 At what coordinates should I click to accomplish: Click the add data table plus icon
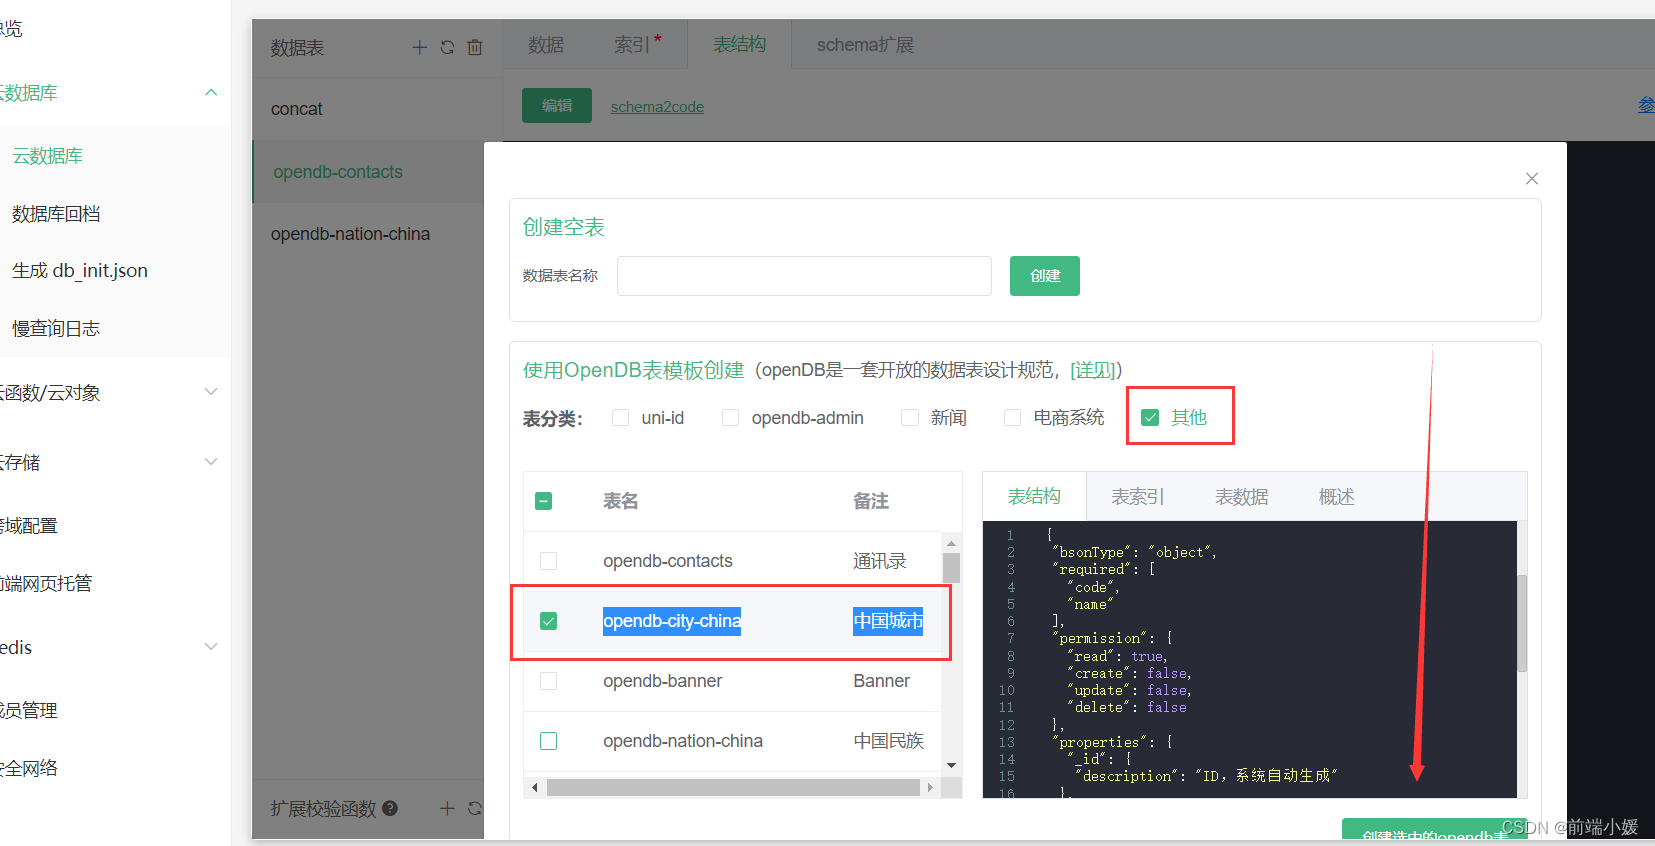pyautogui.click(x=420, y=47)
